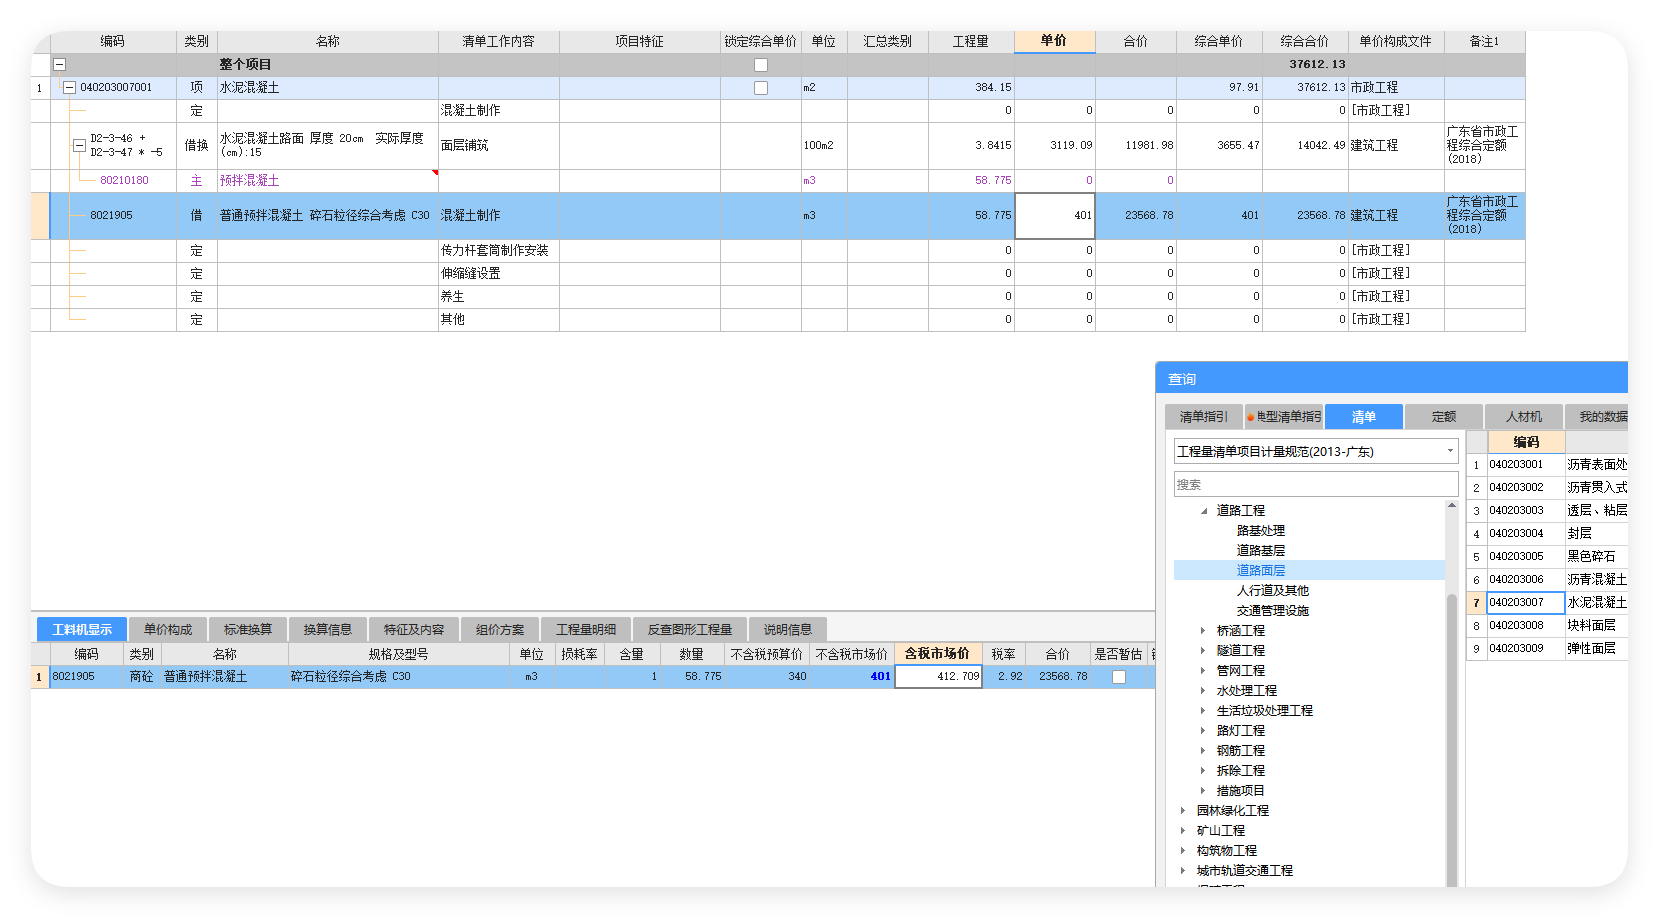
Task: Select the 定额 tab in 查询 panel
Action: (x=1444, y=417)
